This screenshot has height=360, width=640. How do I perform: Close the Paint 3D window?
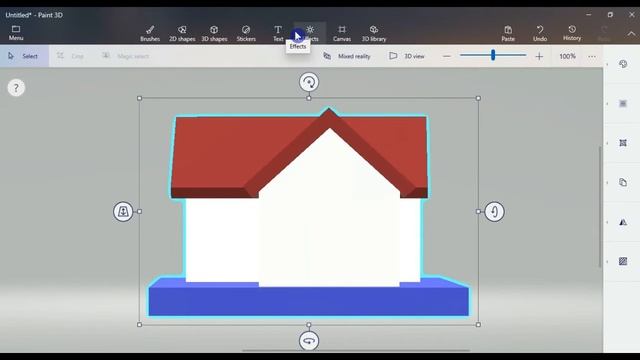click(x=631, y=15)
